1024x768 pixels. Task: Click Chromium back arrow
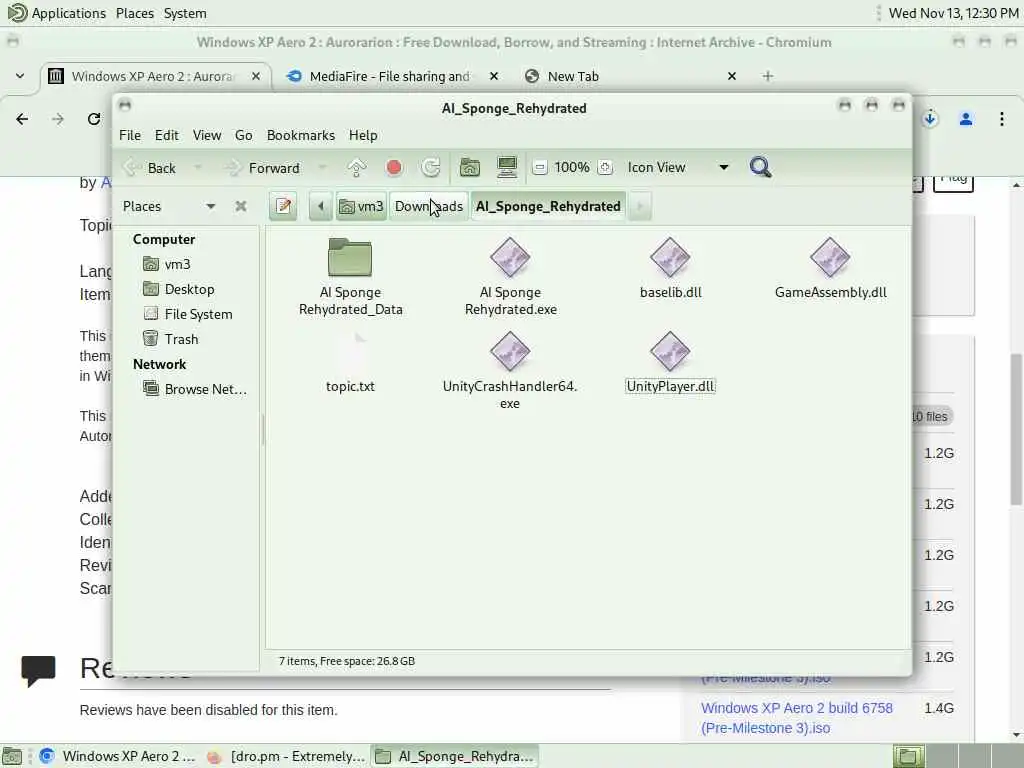click(22, 119)
